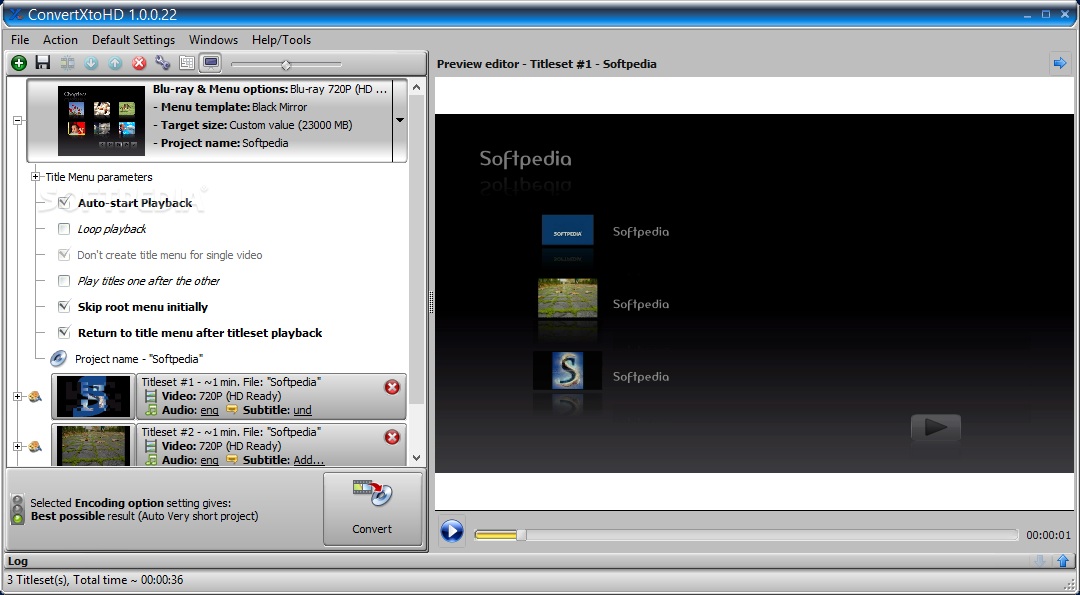Click the play arrow button in menu preview
Image resolution: width=1080 pixels, height=595 pixels.
pyautogui.click(x=935, y=427)
